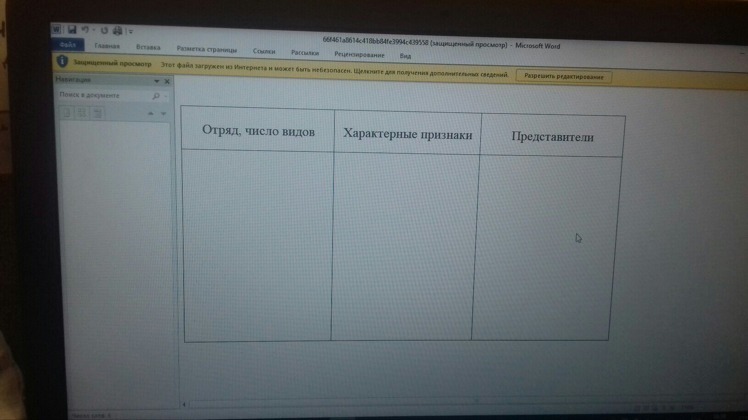Click the Отряд, число видов header cell
This screenshot has width=748, height=420.
coord(258,130)
